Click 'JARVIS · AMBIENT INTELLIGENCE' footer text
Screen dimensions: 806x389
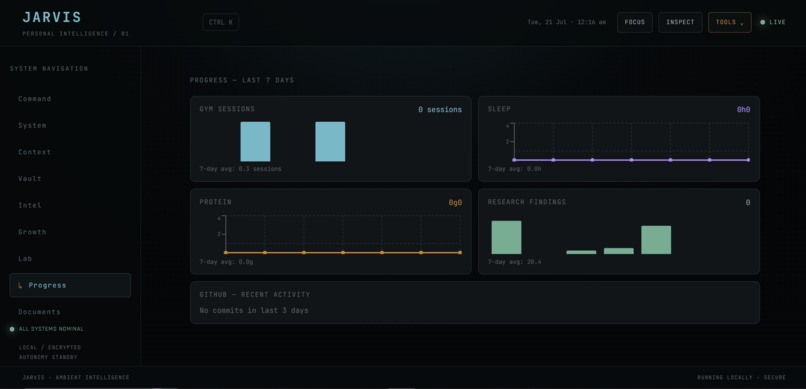click(76, 378)
